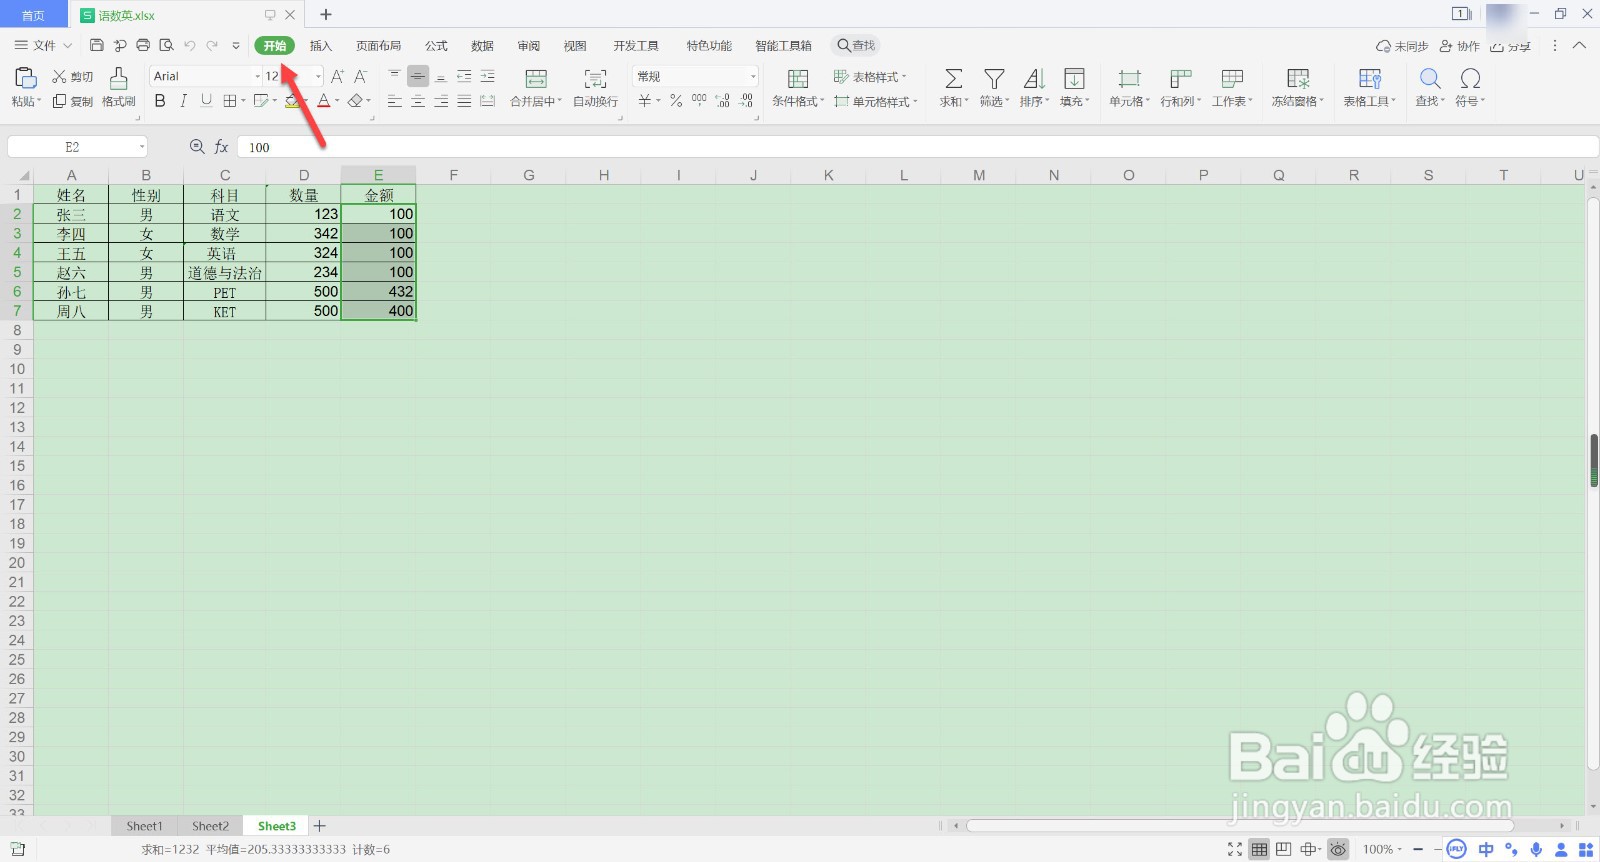Open new document tab with plus
Image resolution: width=1600 pixels, height=862 pixels.
pyautogui.click(x=325, y=15)
